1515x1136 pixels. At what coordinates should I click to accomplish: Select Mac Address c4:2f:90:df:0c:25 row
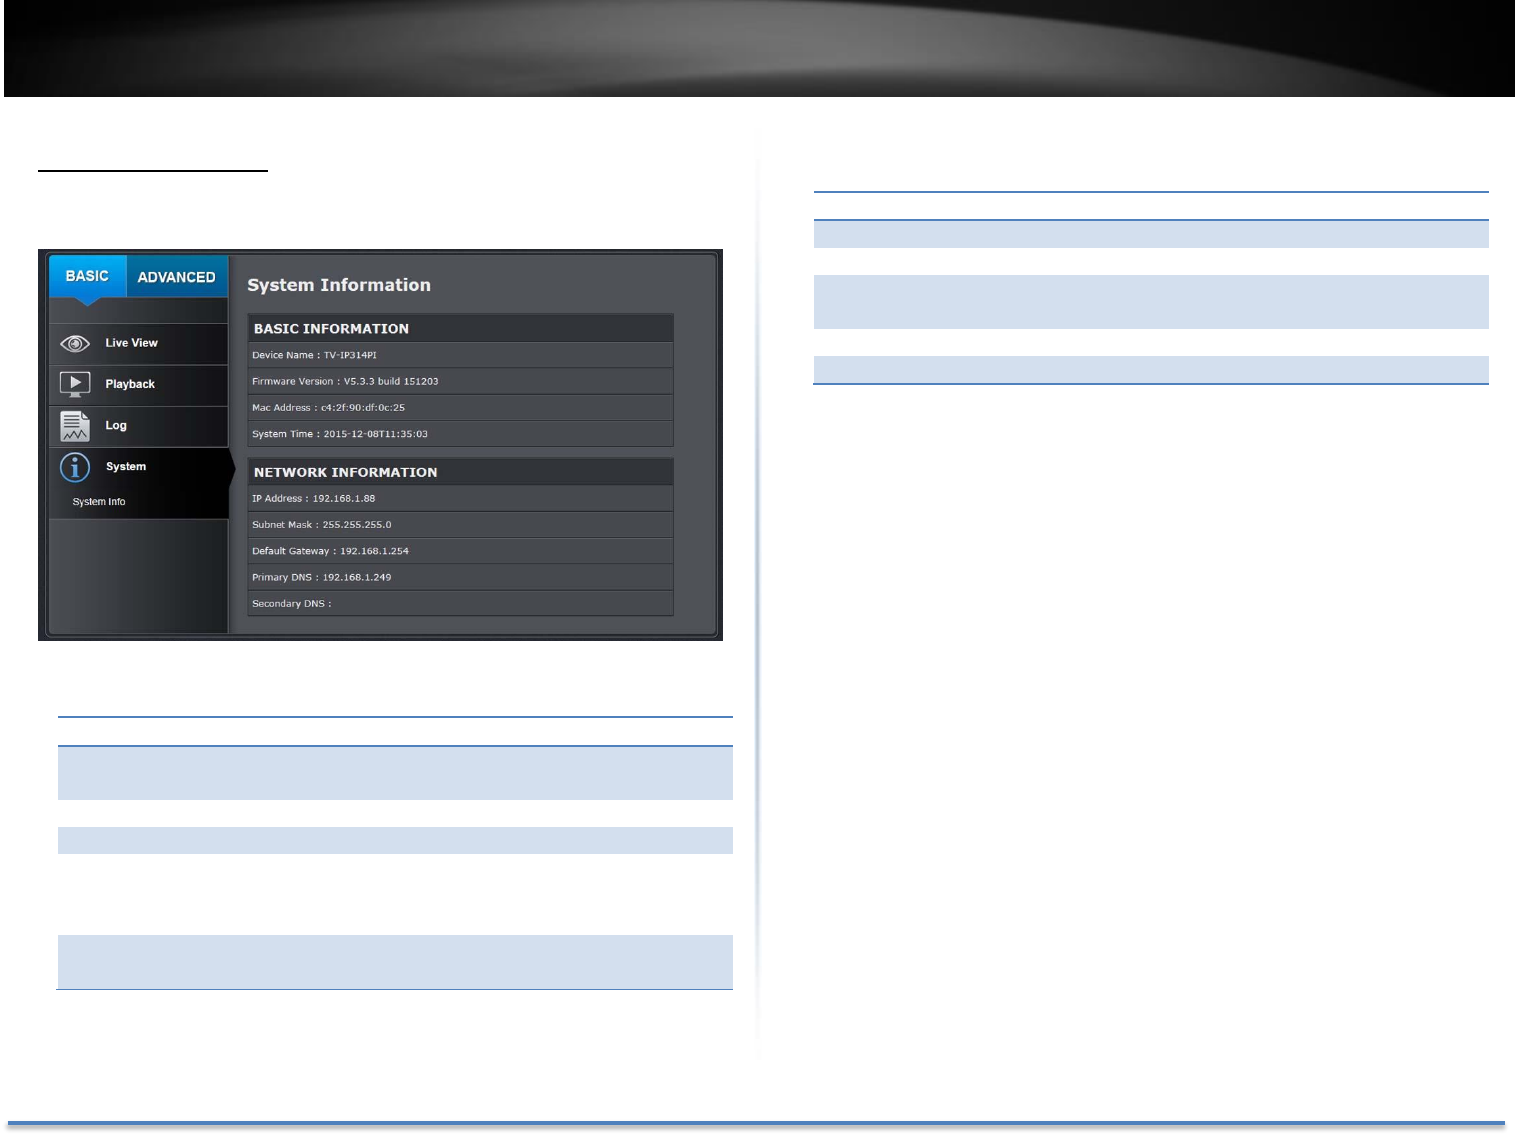pyautogui.click(x=461, y=408)
